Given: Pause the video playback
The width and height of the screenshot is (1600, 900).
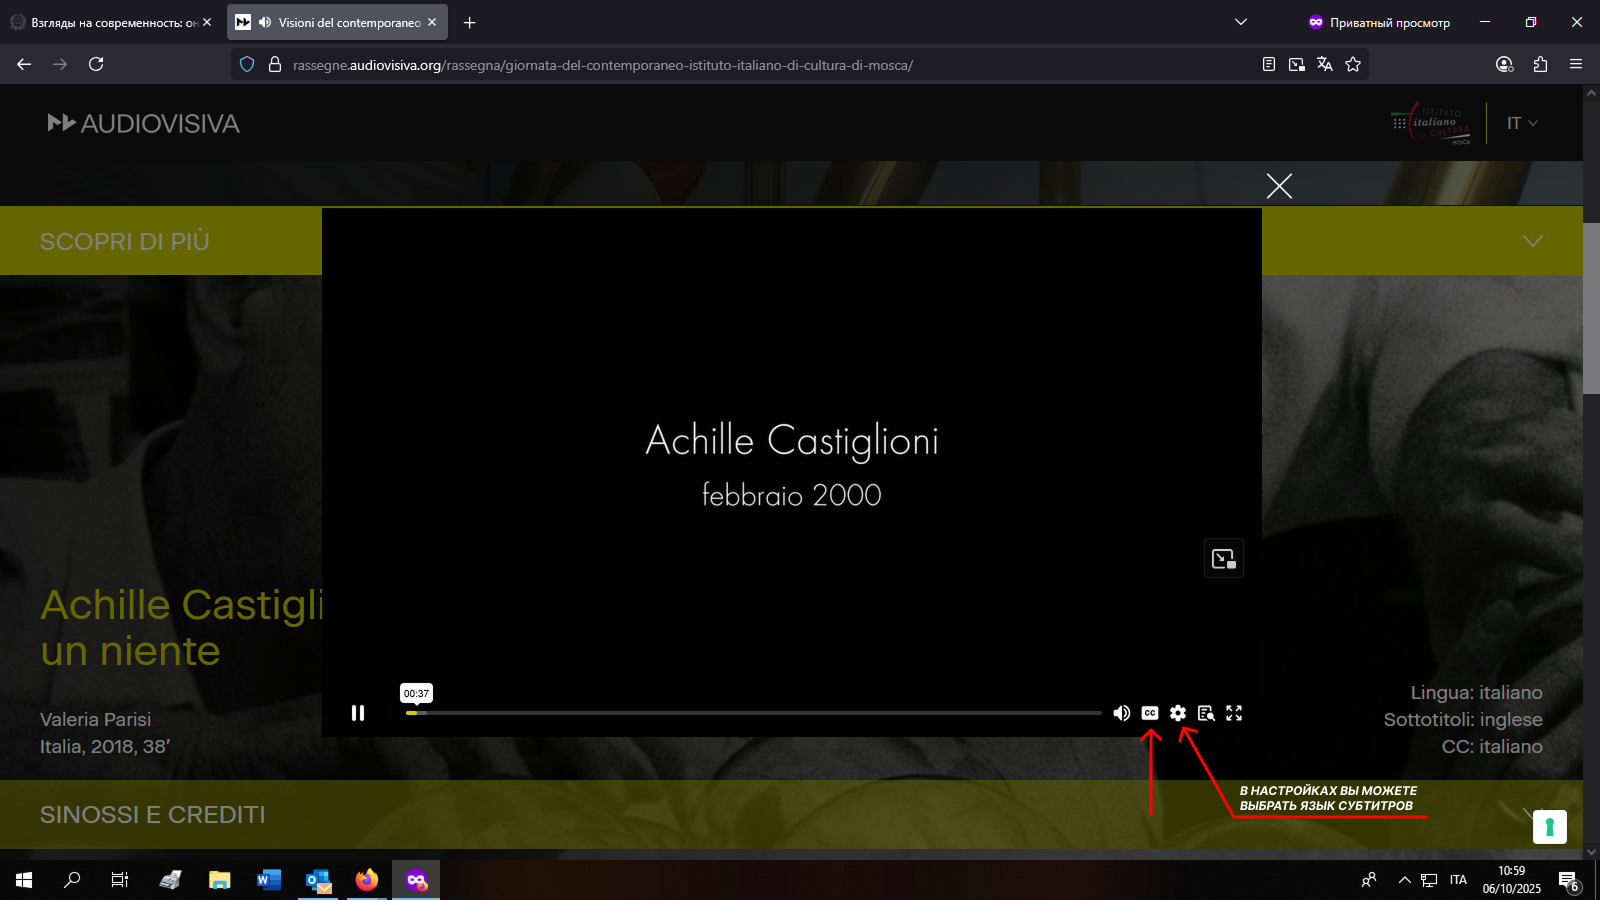Looking at the screenshot, I should tap(358, 713).
